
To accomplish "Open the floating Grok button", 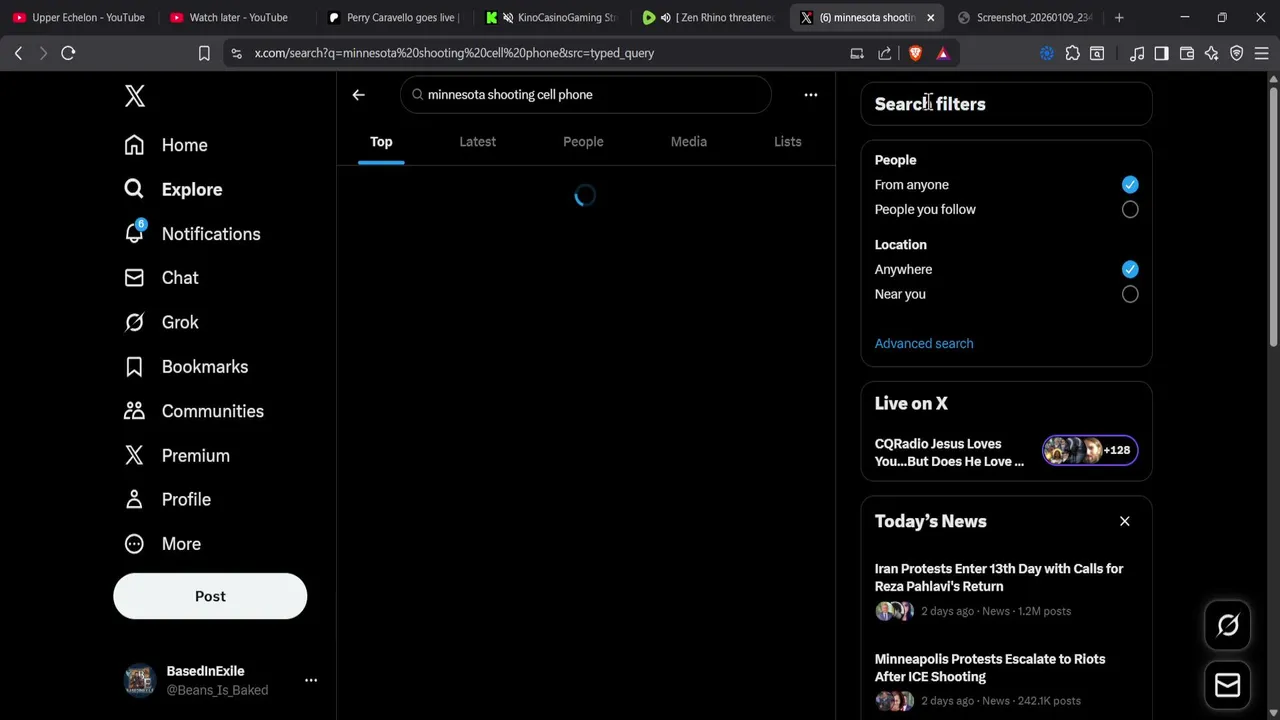I will 1228,626.
